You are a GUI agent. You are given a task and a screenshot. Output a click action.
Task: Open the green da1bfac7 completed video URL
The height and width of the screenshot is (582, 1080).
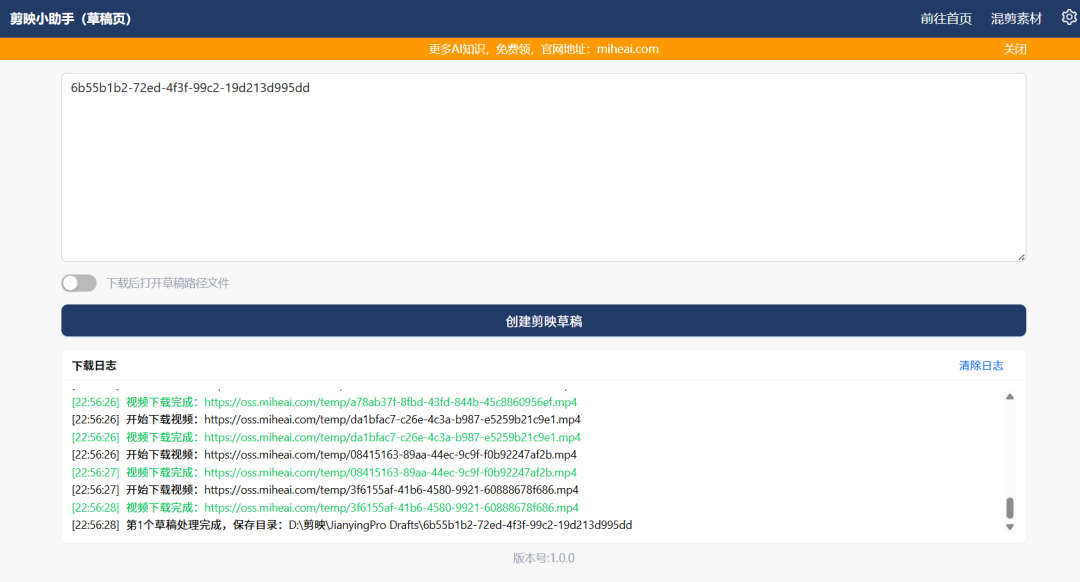click(x=392, y=437)
